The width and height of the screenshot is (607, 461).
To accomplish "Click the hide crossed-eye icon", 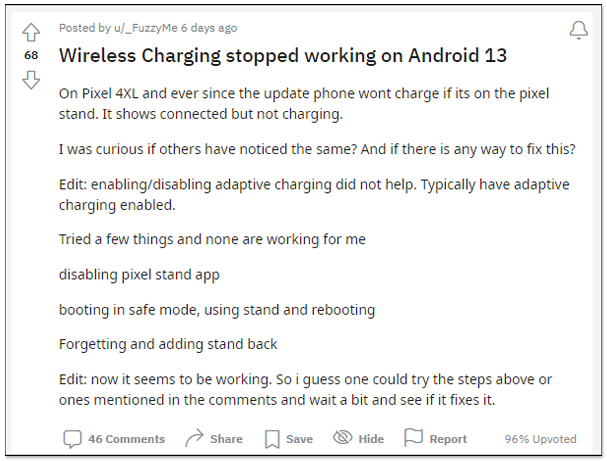I will point(343,438).
